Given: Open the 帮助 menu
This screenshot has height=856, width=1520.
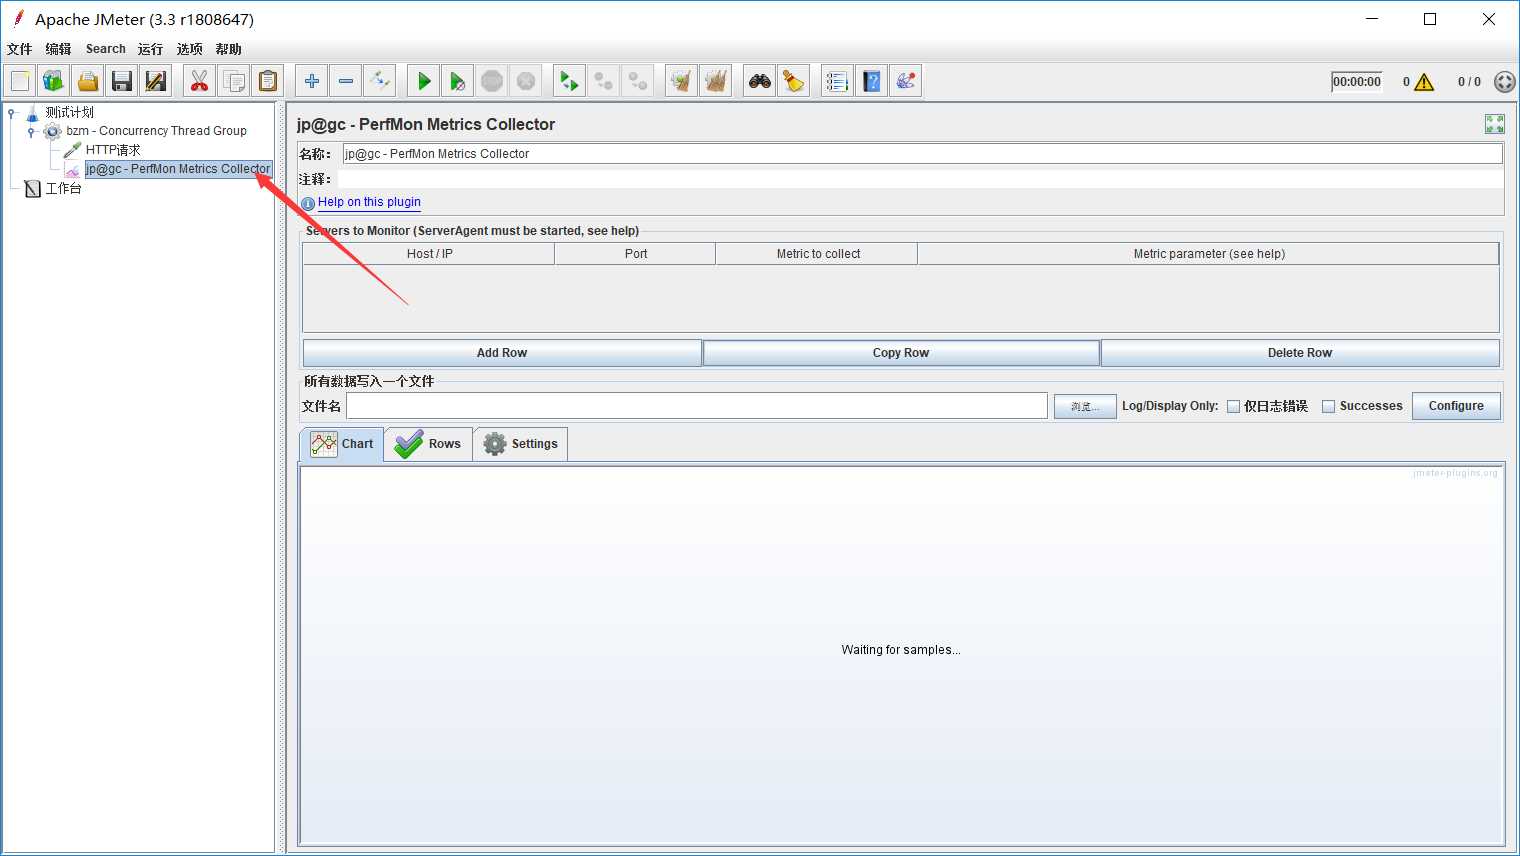Looking at the screenshot, I should 228,49.
